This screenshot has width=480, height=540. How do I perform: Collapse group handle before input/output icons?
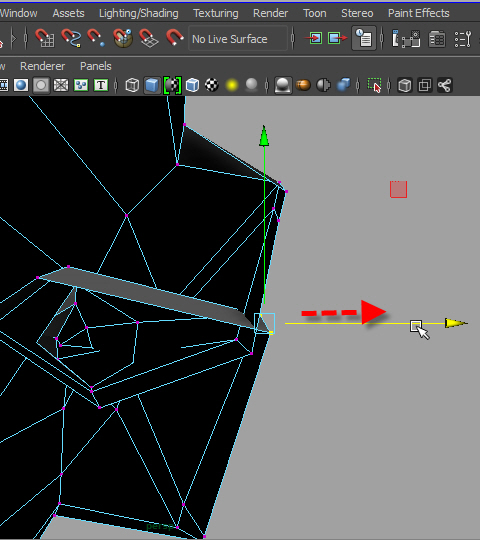[x=293, y=38]
